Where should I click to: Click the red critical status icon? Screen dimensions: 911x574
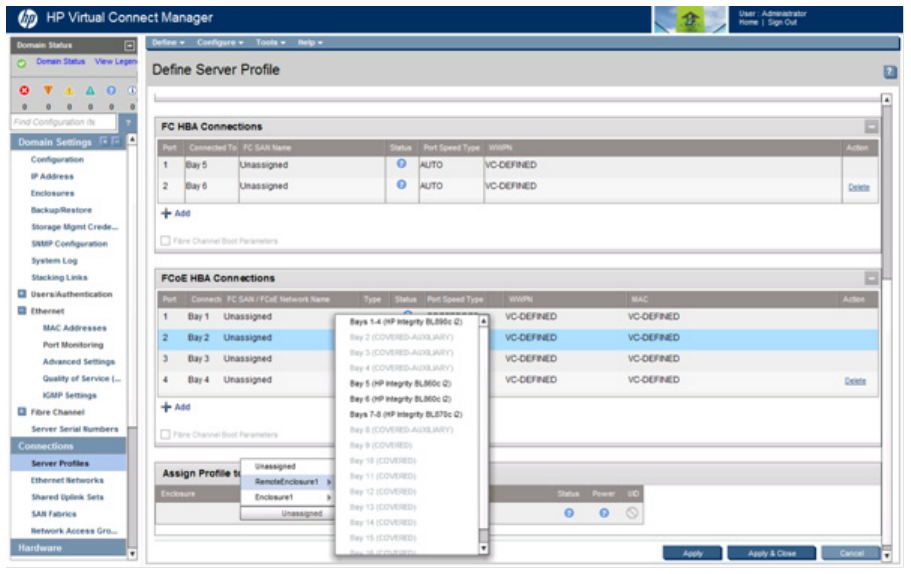pos(22,90)
